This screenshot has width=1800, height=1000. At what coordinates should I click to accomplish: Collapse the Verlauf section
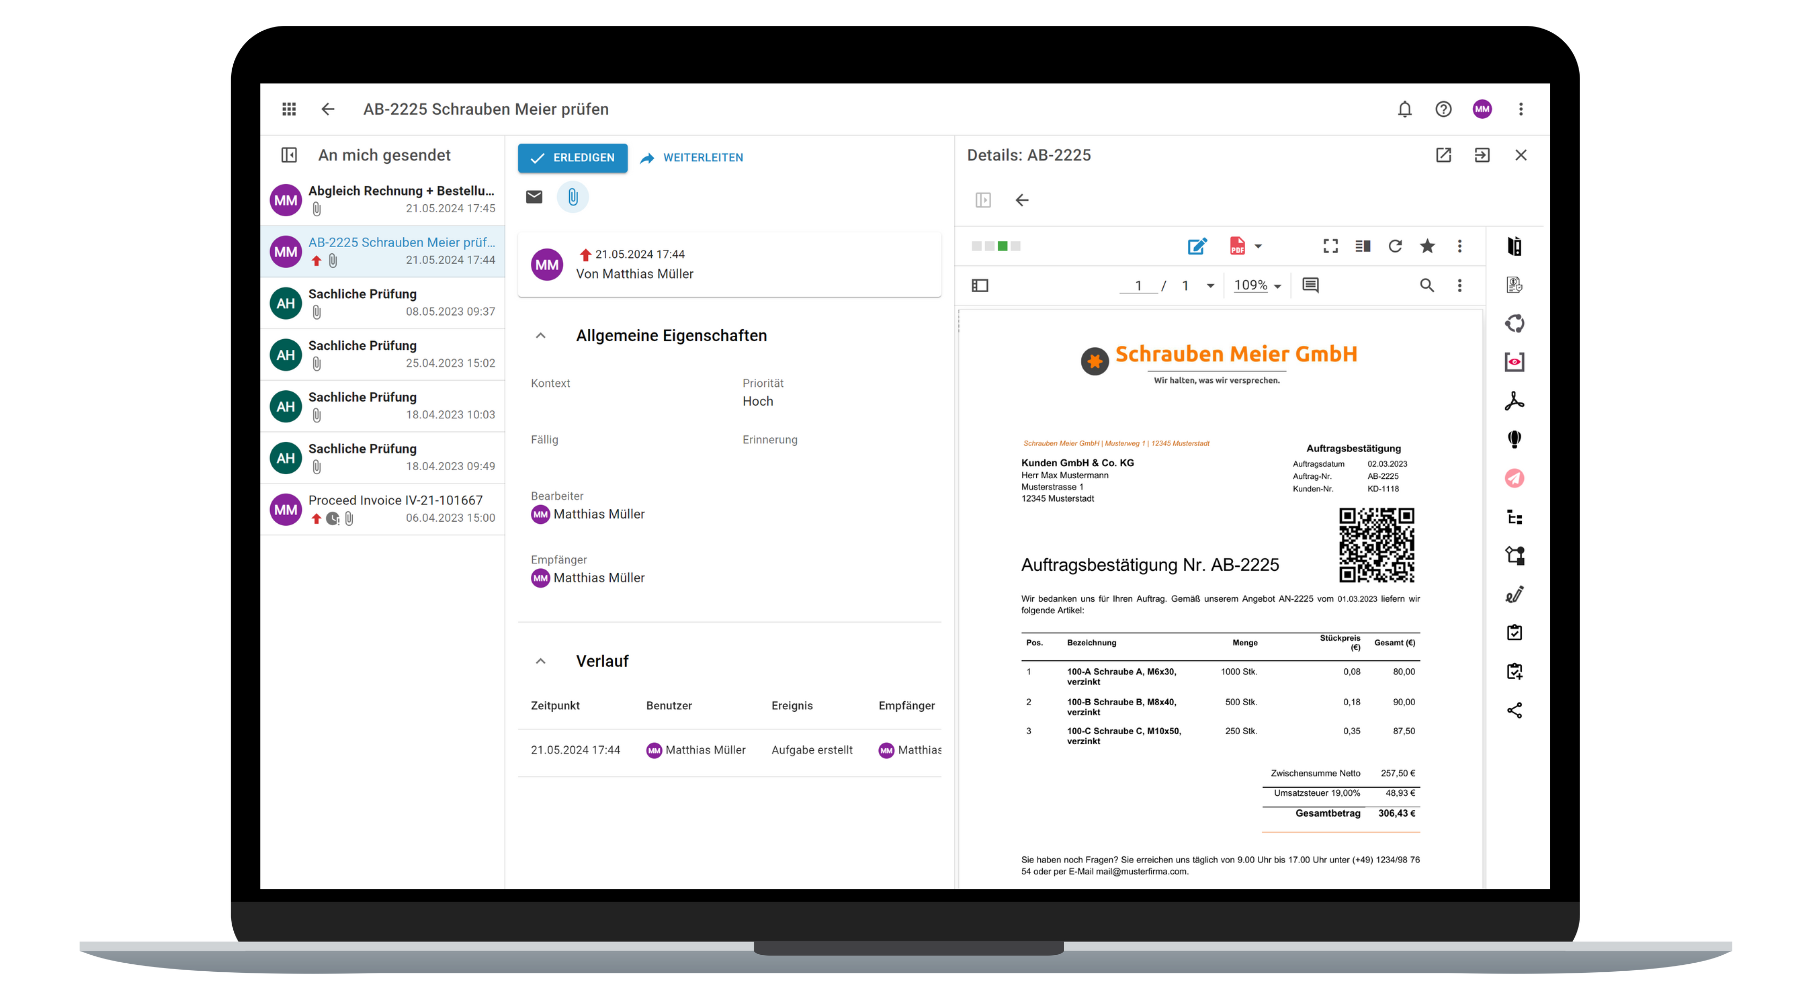[541, 660]
